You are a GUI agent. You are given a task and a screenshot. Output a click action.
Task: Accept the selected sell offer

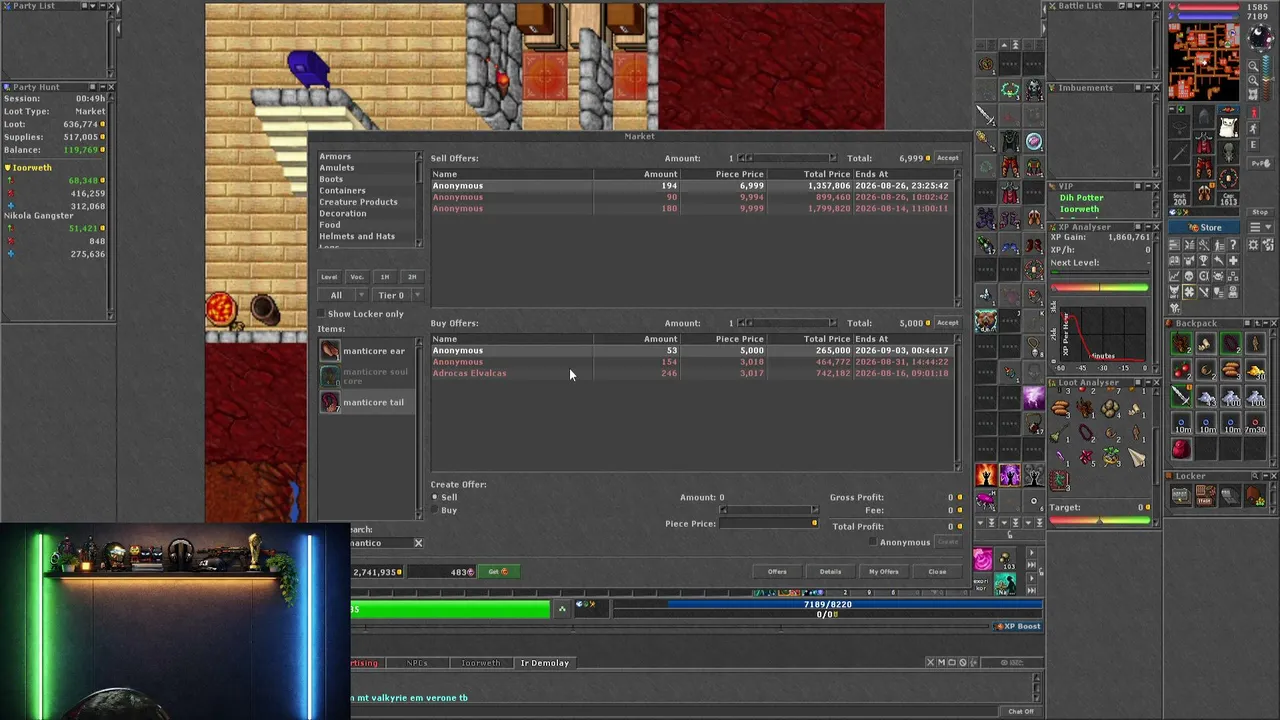(x=947, y=158)
